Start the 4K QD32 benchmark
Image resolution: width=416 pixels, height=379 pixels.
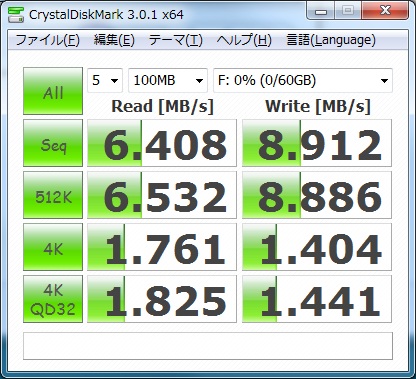pos(53,299)
